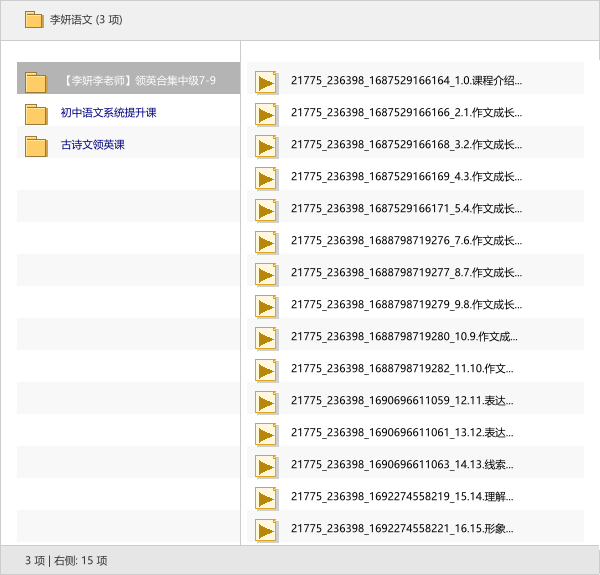Click video icon for file ending 166169_4.3
The image size is (600, 575).
(266, 178)
